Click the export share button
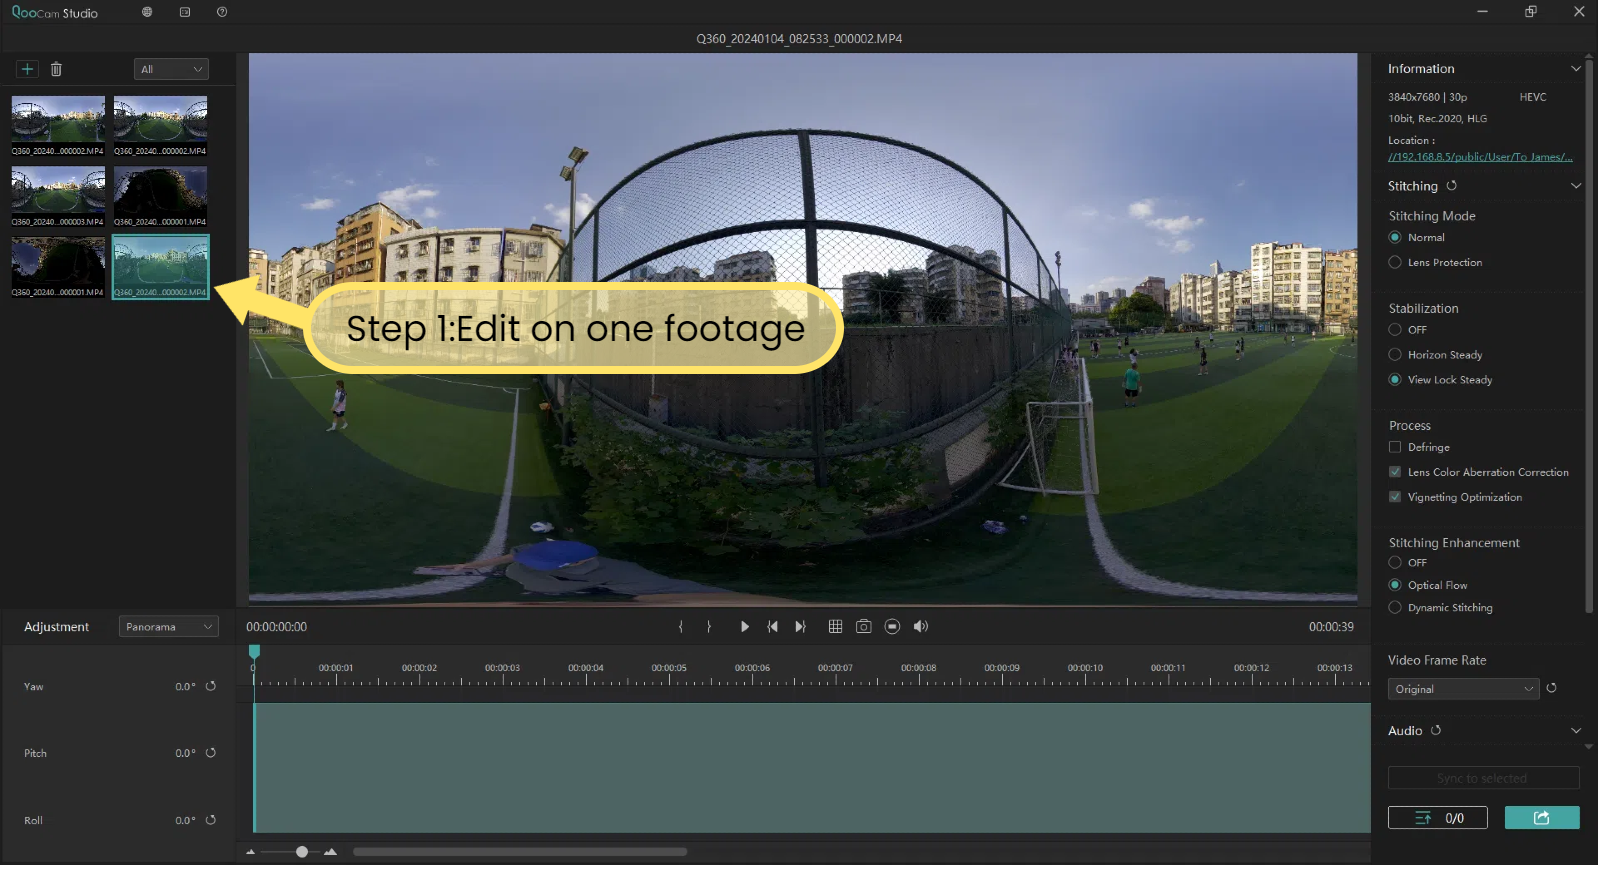Viewport: 1600px width, 869px height. pos(1541,818)
